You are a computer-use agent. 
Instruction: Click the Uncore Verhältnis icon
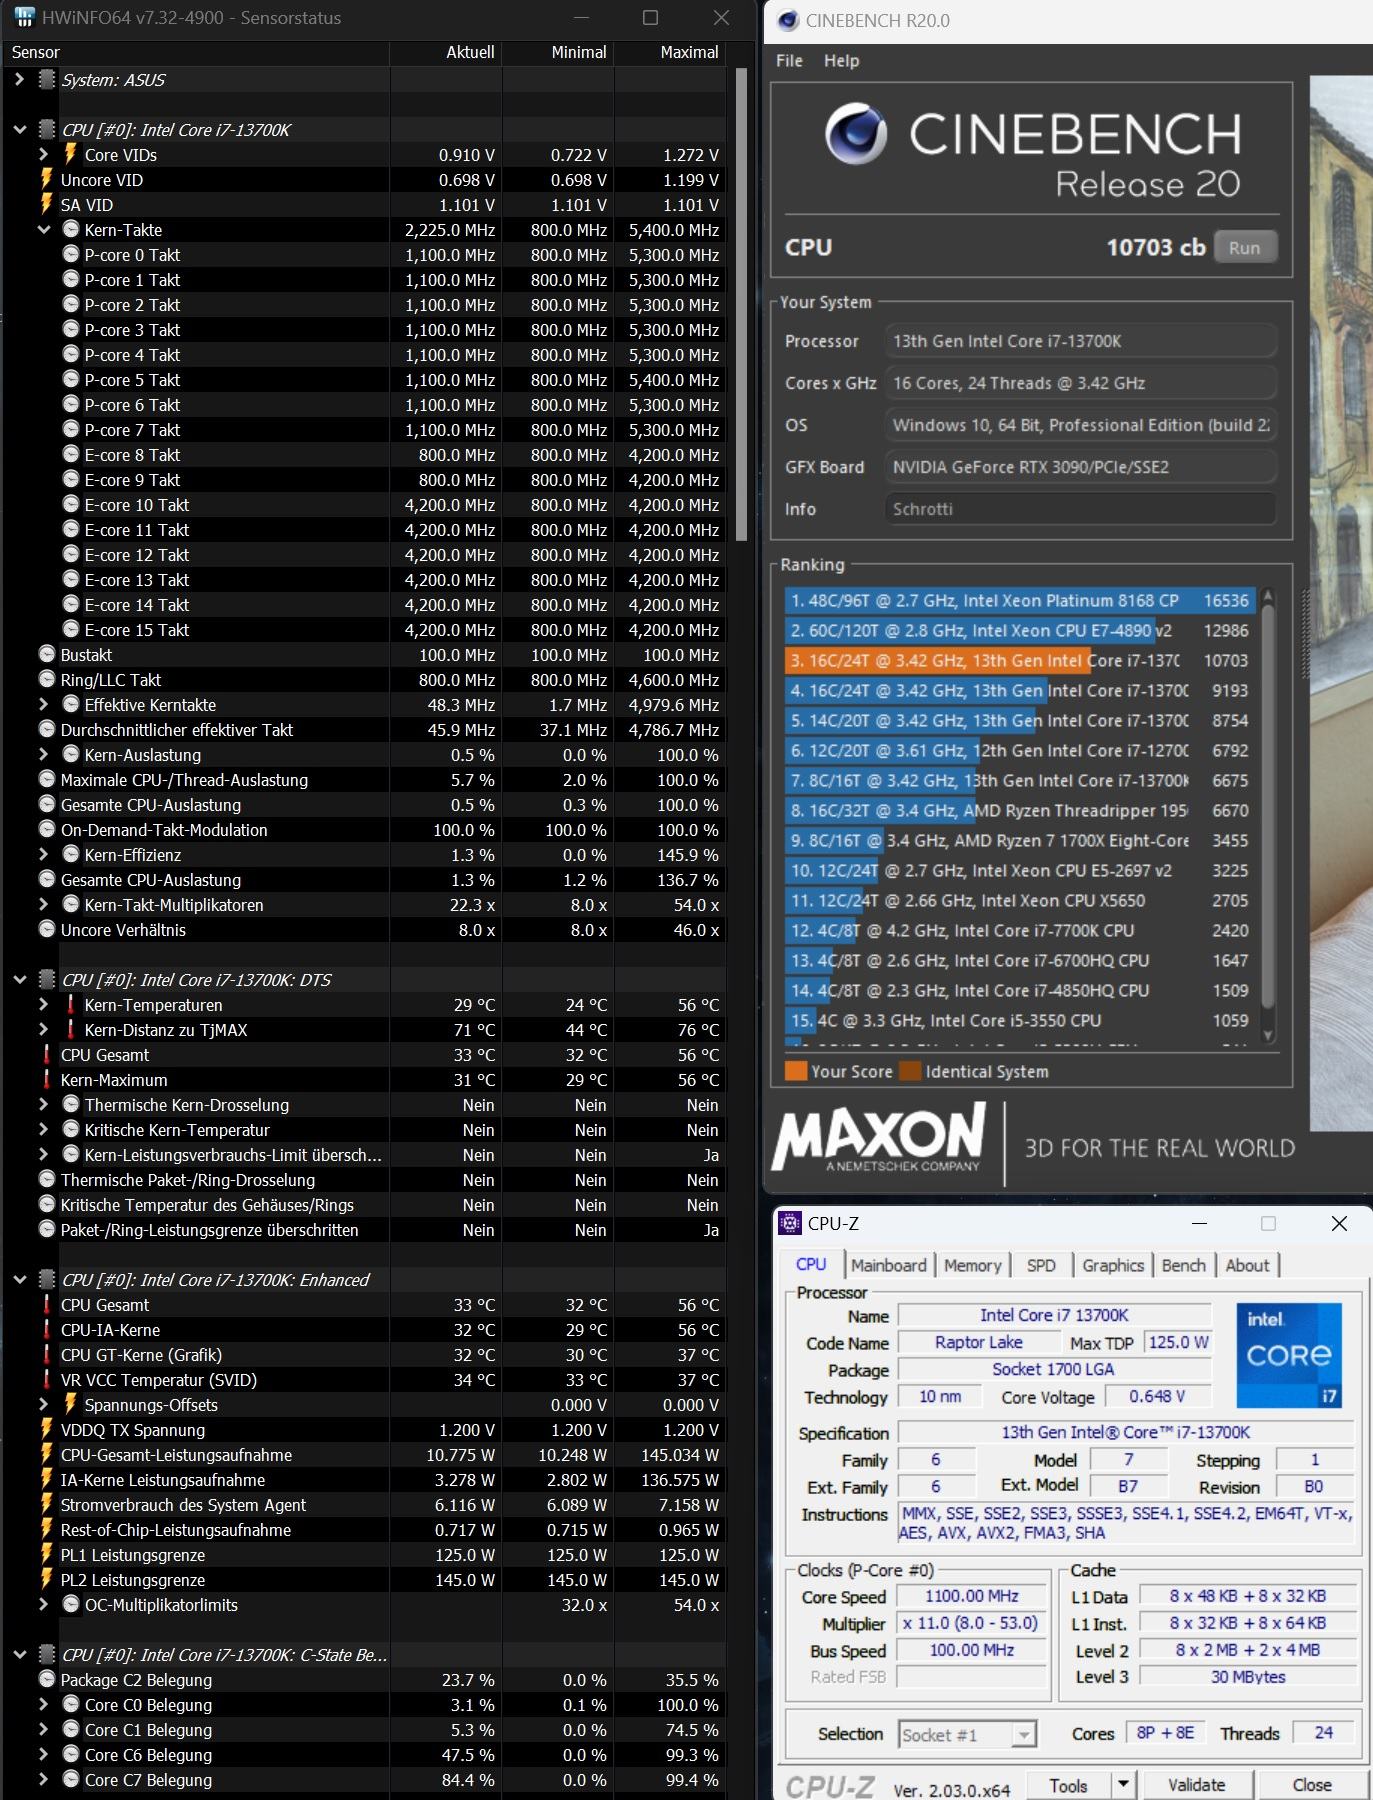[47, 929]
